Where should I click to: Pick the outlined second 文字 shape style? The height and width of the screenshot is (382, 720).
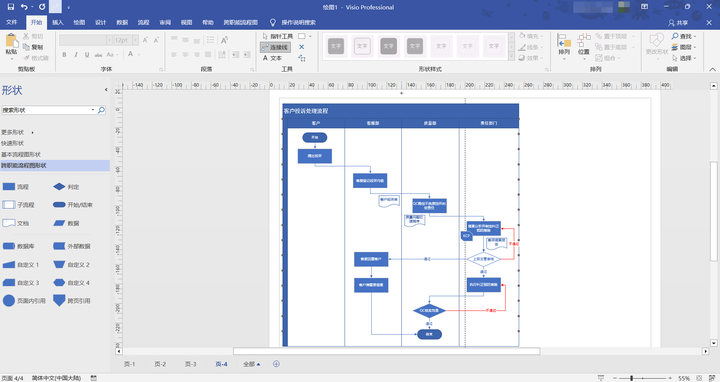tap(362, 46)
